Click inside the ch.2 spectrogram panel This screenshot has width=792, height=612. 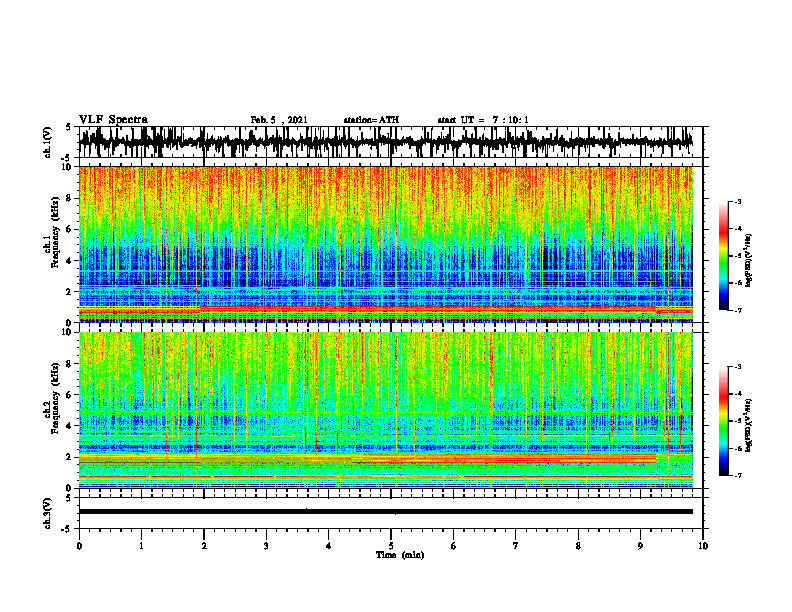click(x=386, y=410)
